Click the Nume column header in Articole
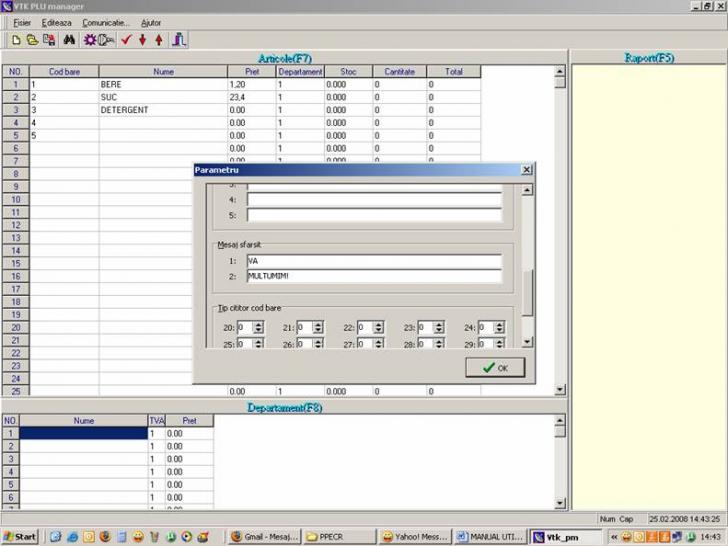This screenshot has height=546, width=728. coord(163,72)
